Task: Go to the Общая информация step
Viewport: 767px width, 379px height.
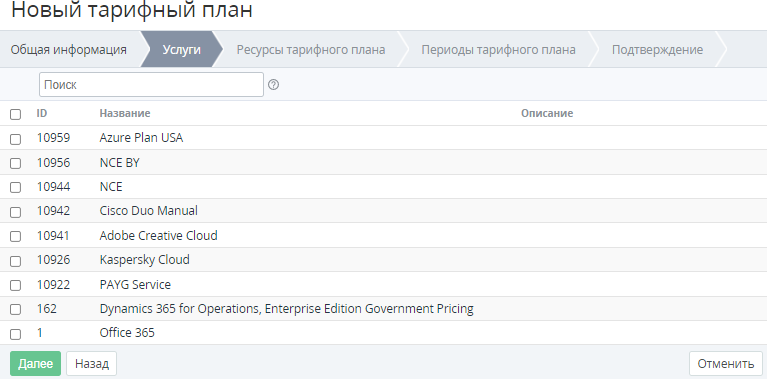Action: click(69, 49)
